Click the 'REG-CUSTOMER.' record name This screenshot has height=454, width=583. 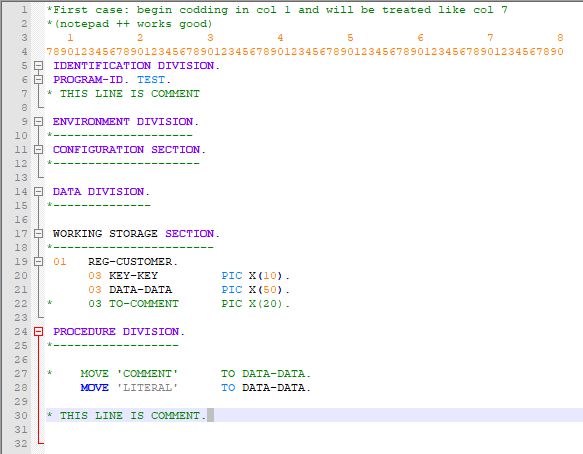tap(133, 262)
